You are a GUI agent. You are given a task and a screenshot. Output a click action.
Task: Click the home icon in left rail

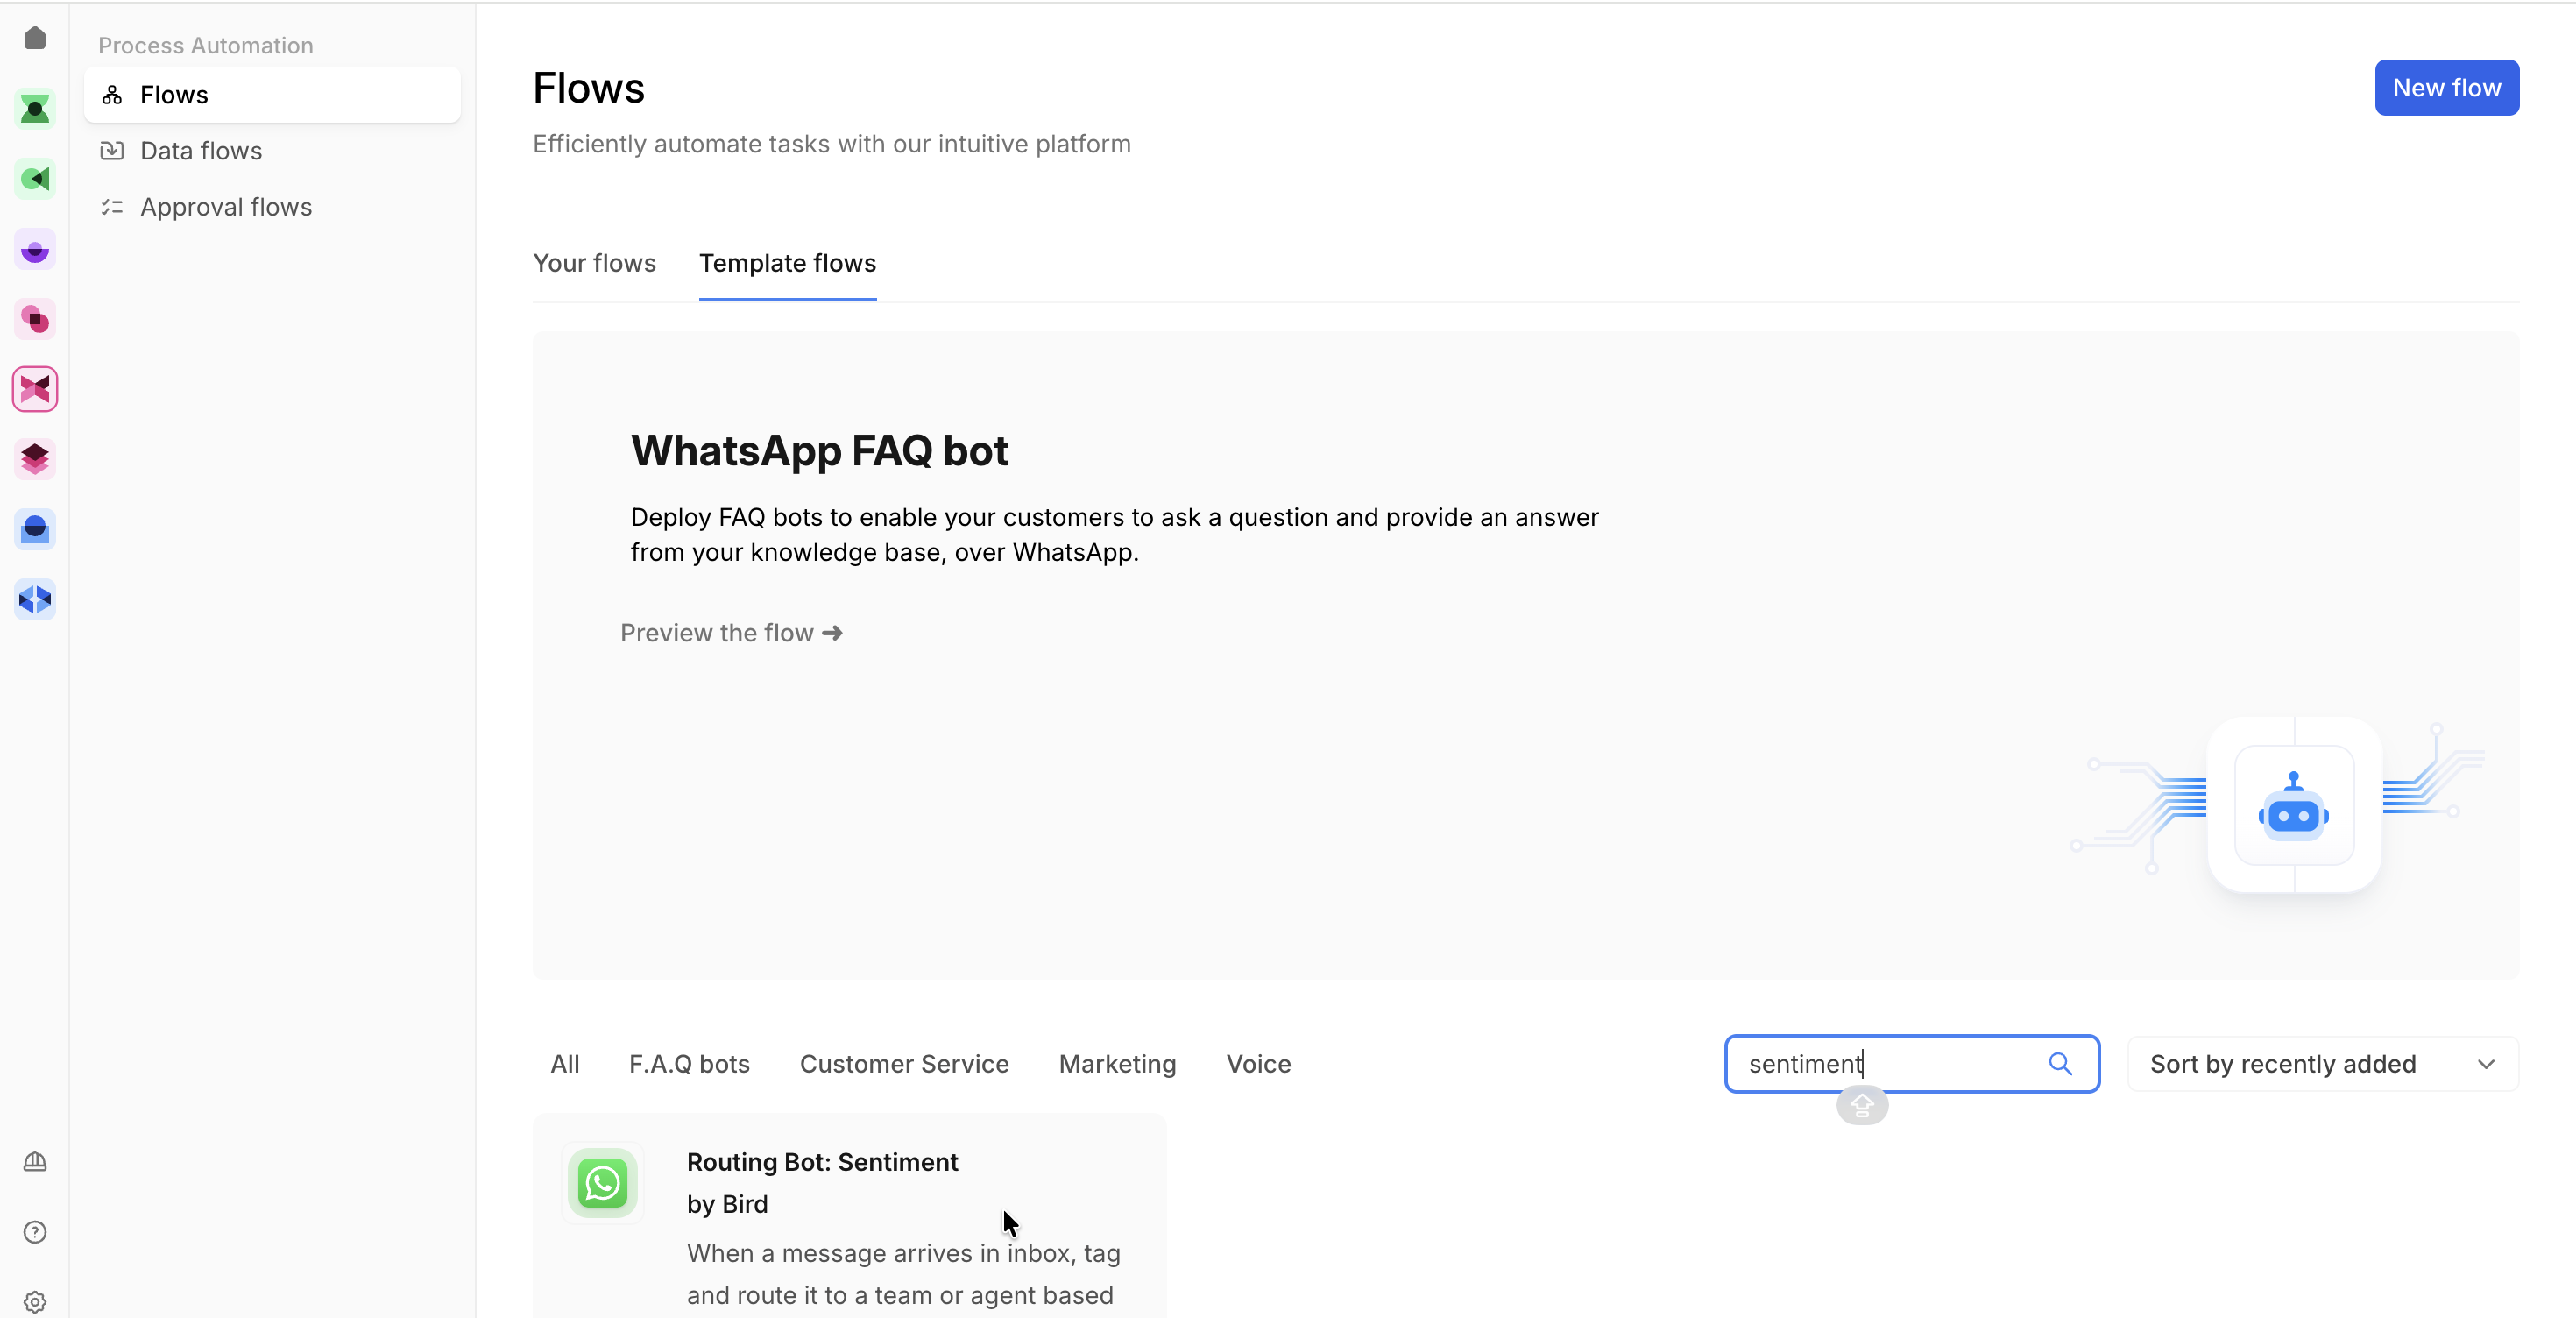[35, 38]
